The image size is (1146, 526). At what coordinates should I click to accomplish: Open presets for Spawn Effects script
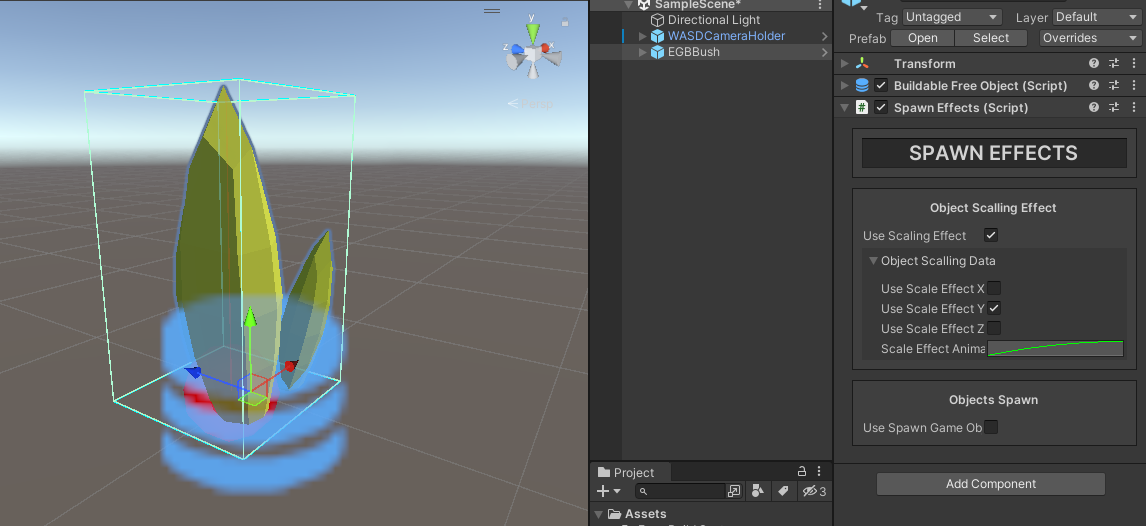(x=1114, y=107)
